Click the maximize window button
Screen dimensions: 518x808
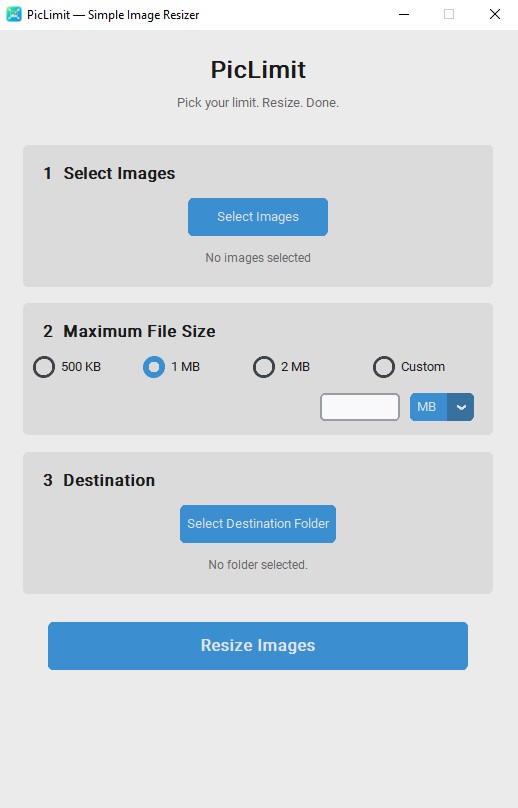(x=449, y=14)
